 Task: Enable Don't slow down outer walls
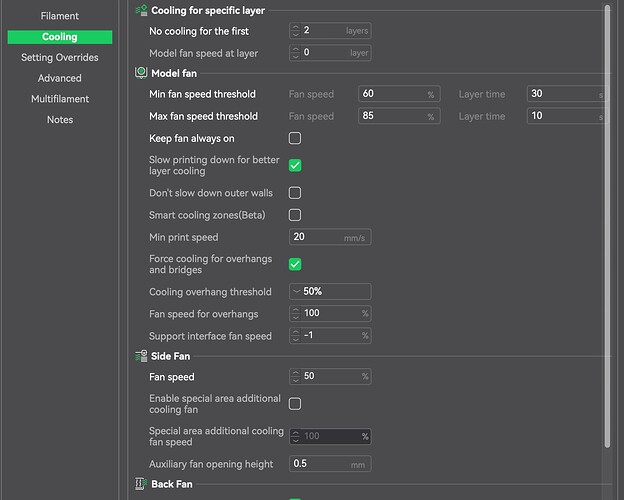point(295,193)
